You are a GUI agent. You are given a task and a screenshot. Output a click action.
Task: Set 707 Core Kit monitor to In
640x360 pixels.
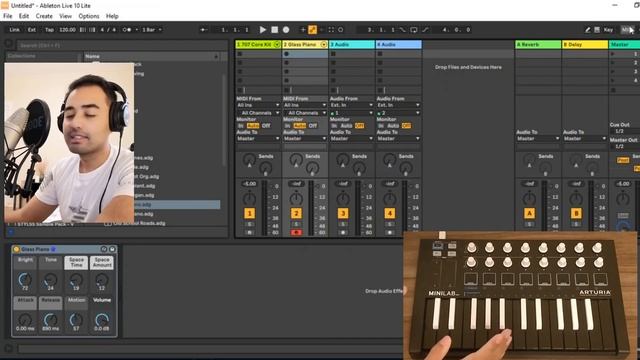241,126
